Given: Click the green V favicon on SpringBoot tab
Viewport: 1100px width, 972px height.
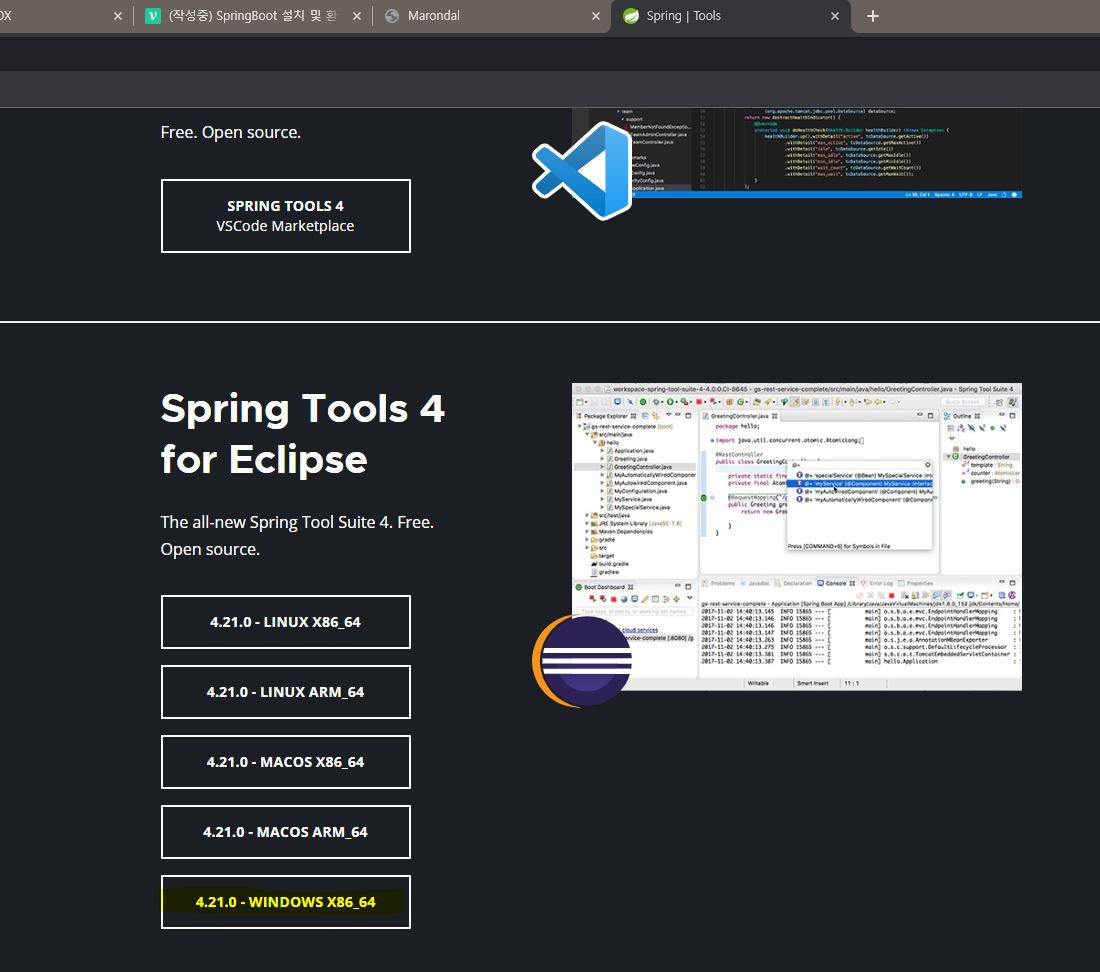Looking at the screenshot, I should coord(152,16).
